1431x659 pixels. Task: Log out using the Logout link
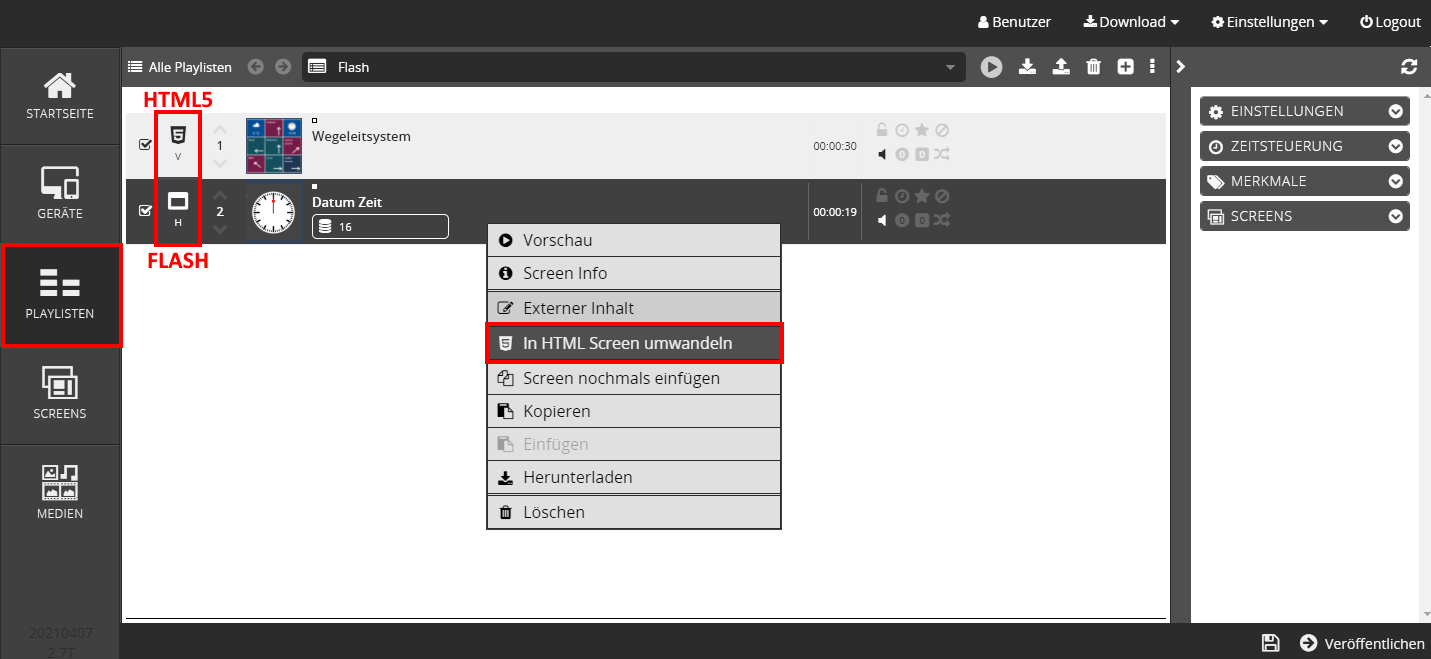pos(1390,21)
